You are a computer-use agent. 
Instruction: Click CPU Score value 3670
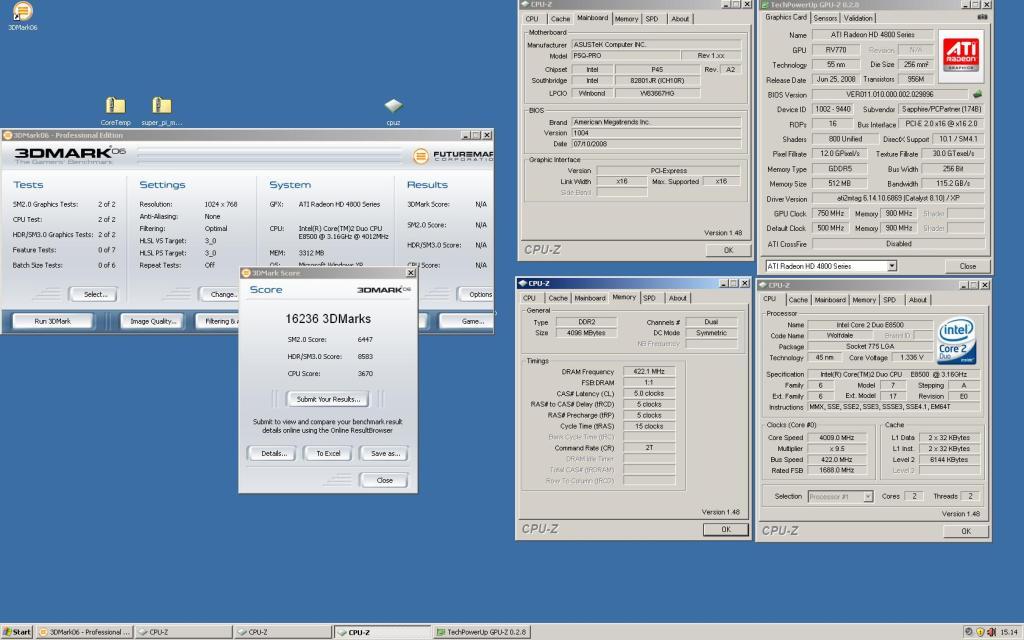pyautogui.click(x=365, y=374)
